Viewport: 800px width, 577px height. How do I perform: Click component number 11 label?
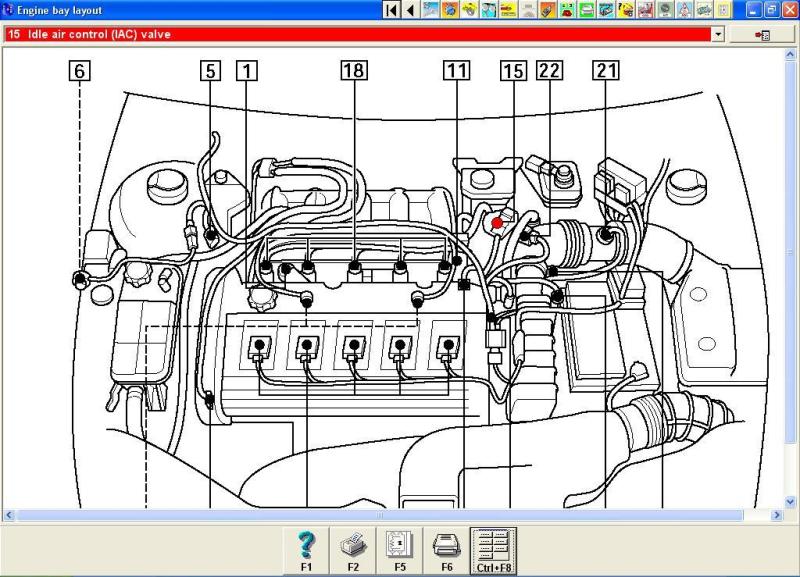point(457,70)
